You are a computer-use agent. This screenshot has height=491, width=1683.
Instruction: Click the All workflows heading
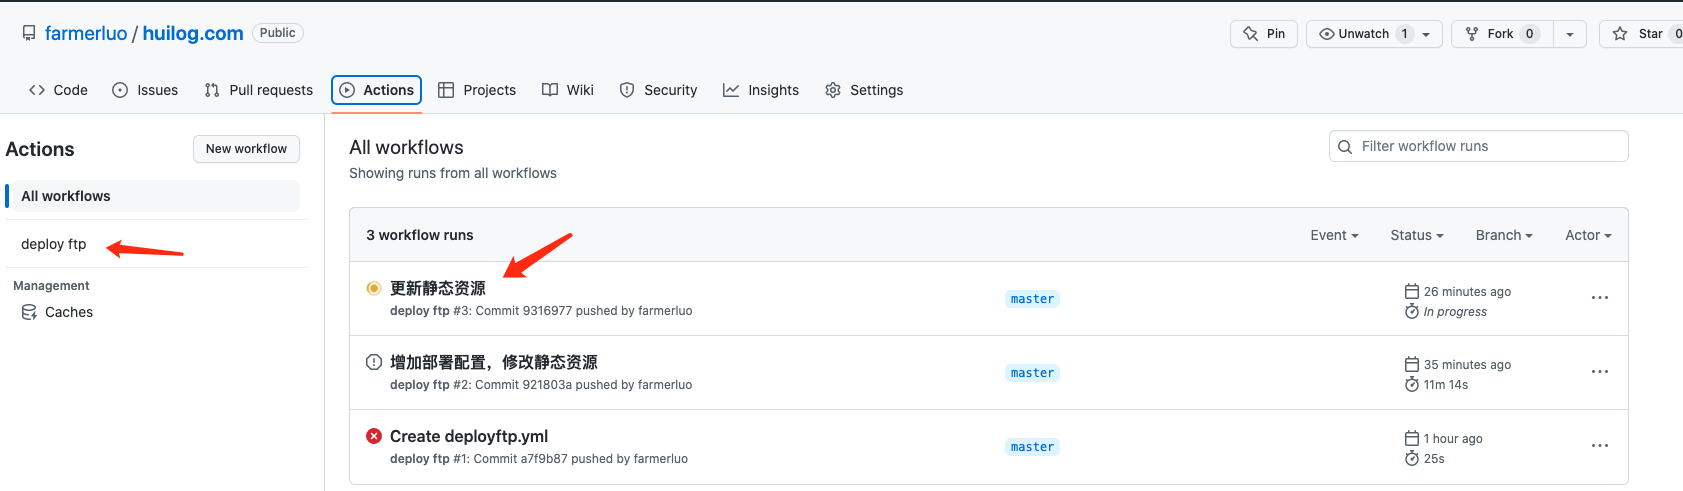[x=406, y=147]
